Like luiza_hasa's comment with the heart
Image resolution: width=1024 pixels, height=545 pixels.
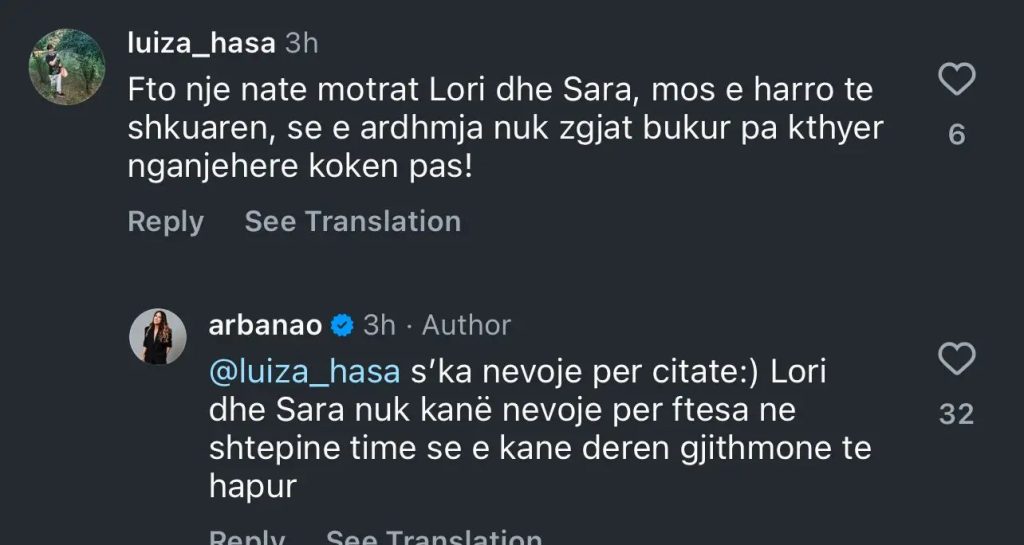[x=957, y=79]
